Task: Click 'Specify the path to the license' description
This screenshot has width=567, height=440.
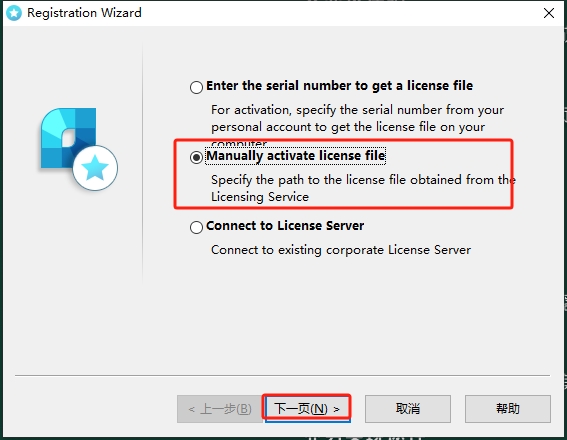Action: [363, 188]
